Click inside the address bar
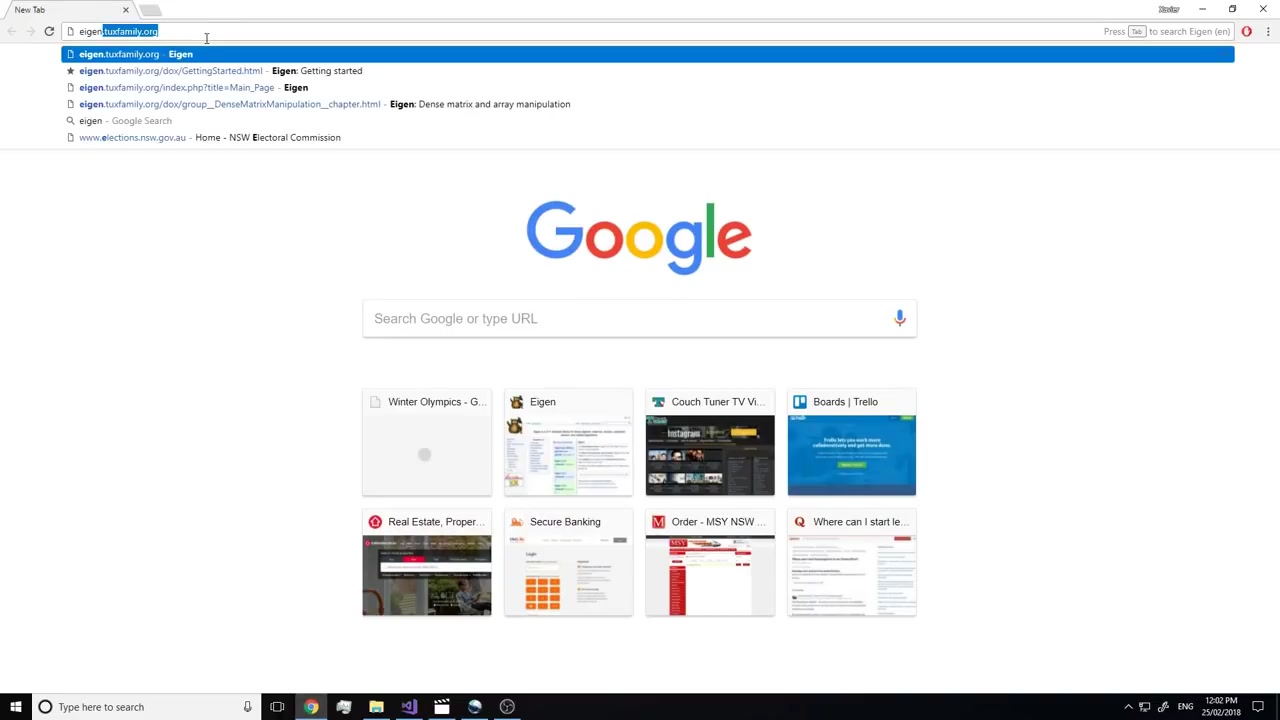Image resolution: width=1280 pixels, height=720 pixels. (x=580, y=31)
